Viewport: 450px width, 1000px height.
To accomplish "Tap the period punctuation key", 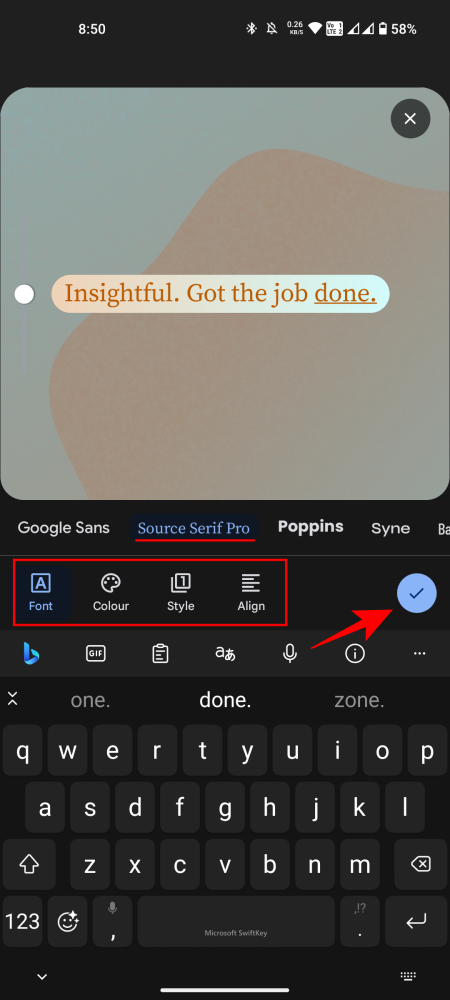I will coord(360,921).
